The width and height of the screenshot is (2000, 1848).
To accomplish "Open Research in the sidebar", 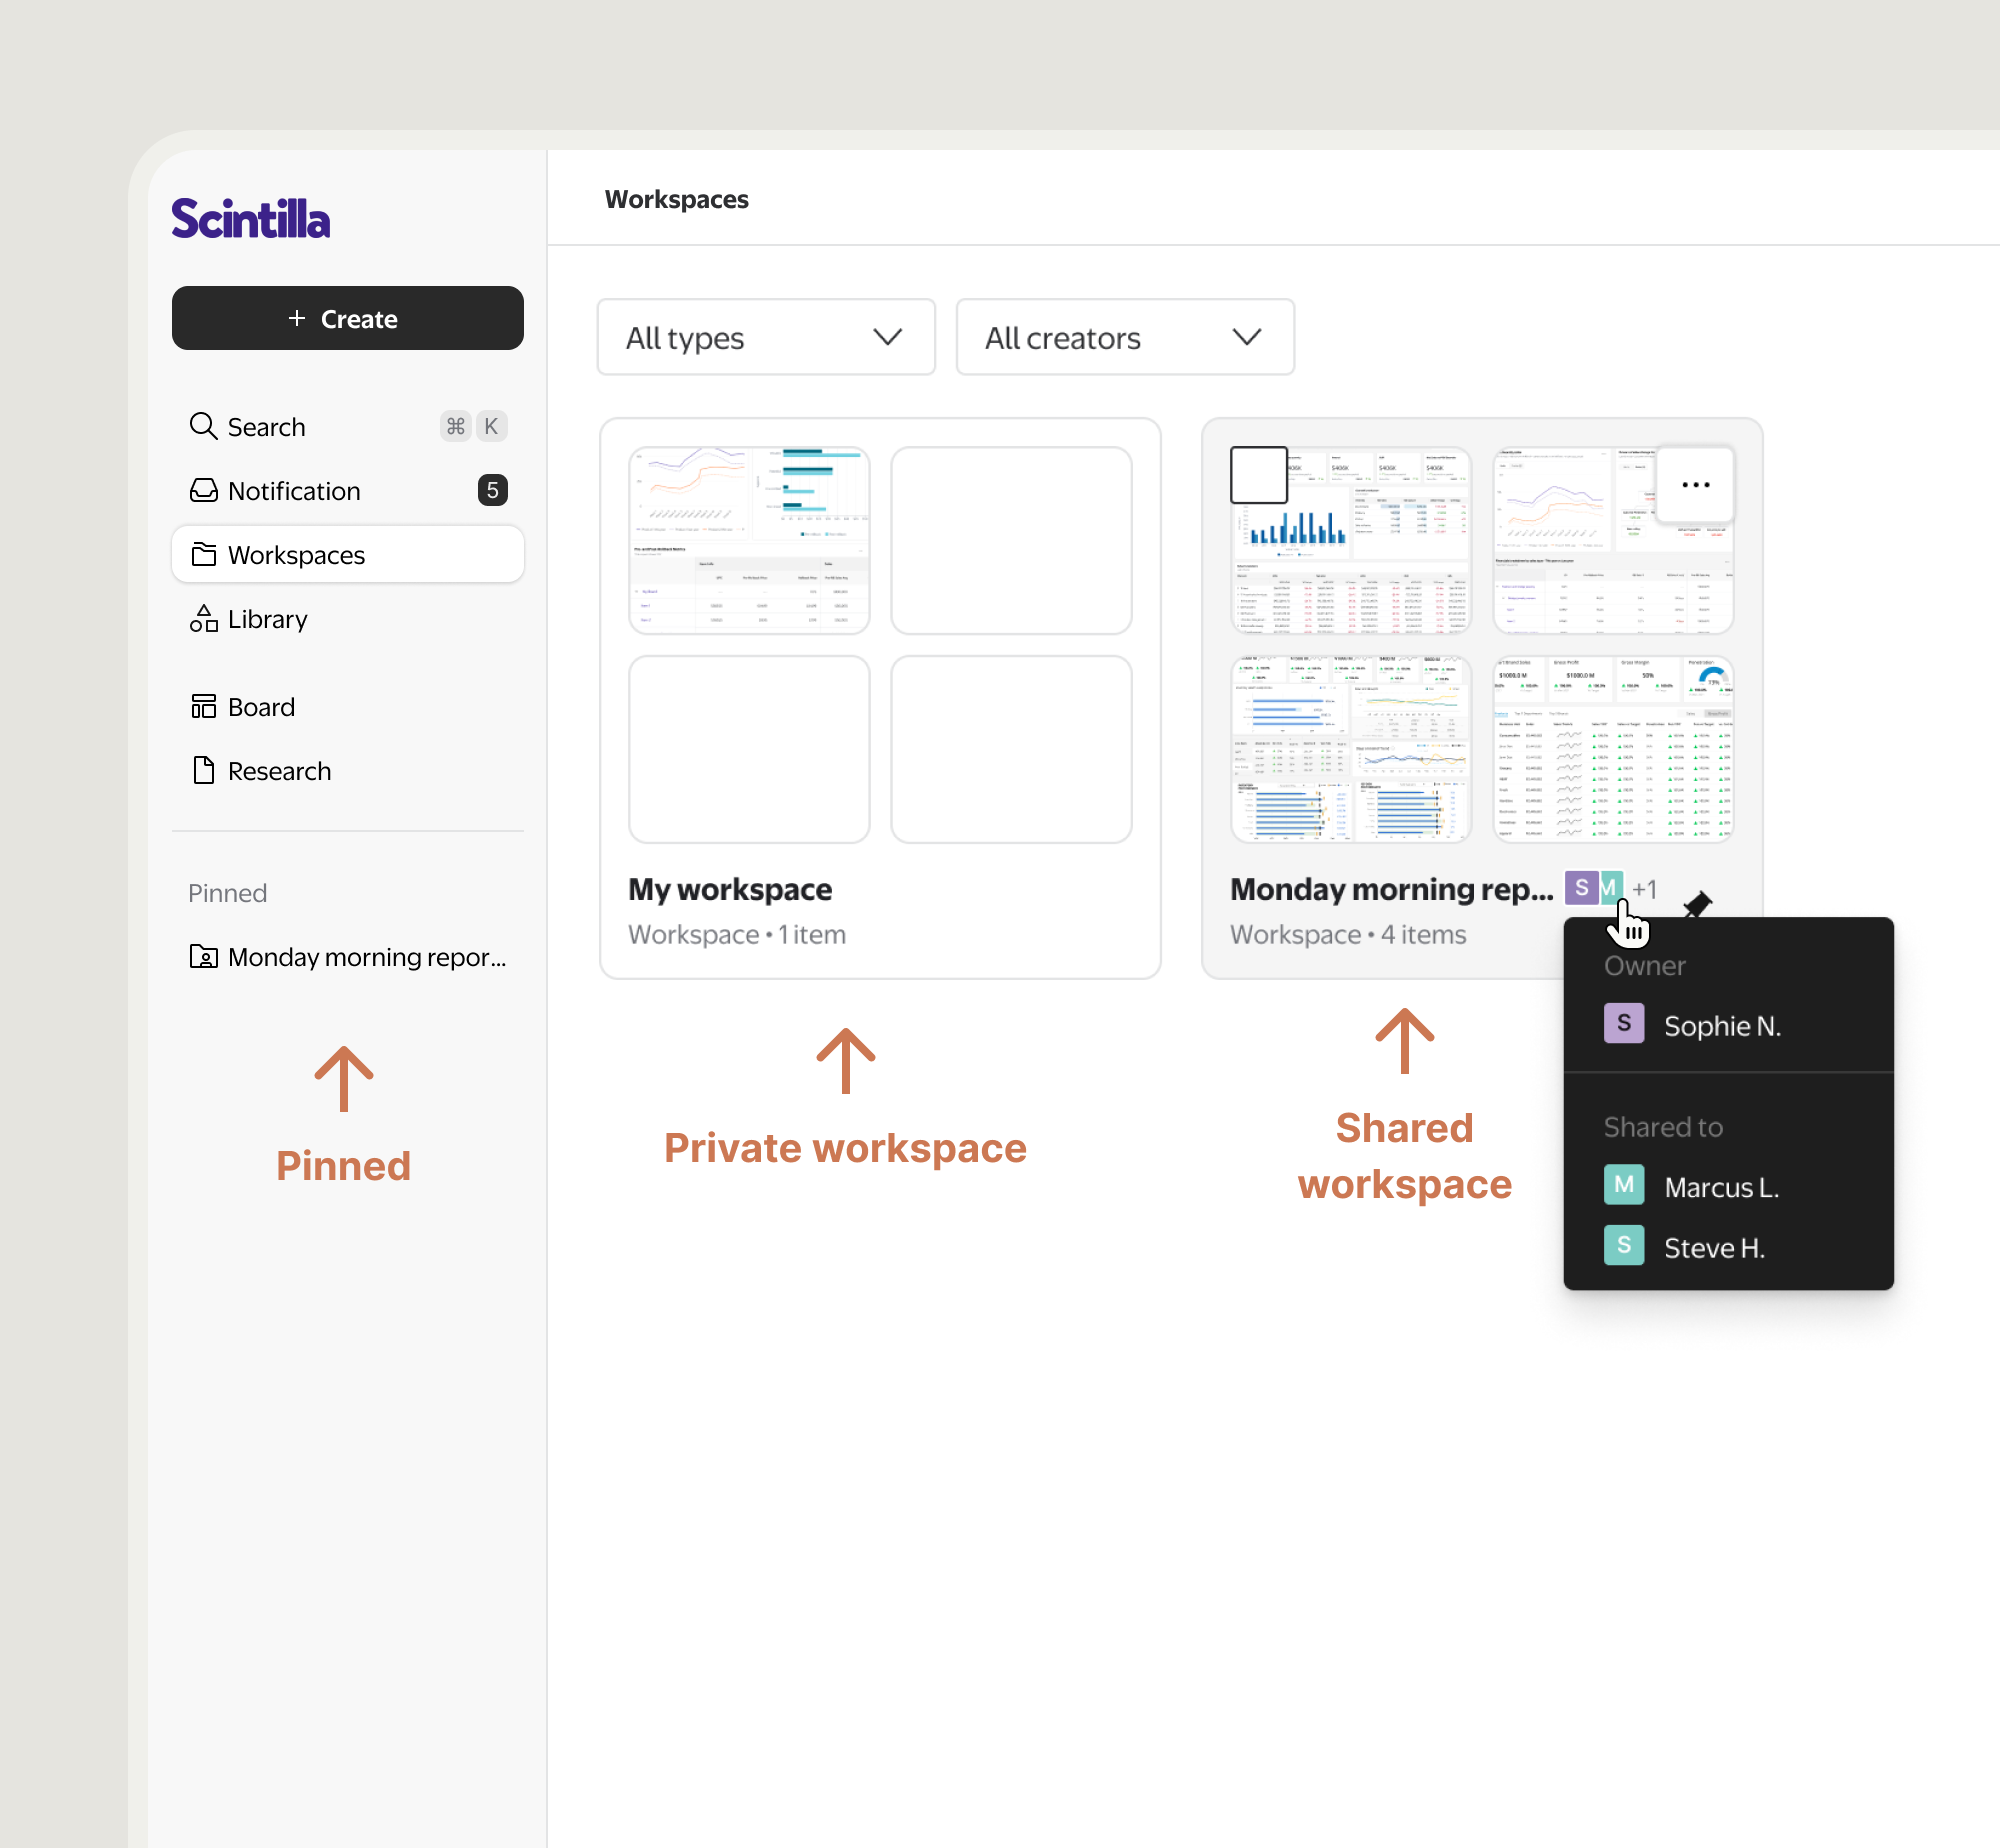I will (347, 771).
